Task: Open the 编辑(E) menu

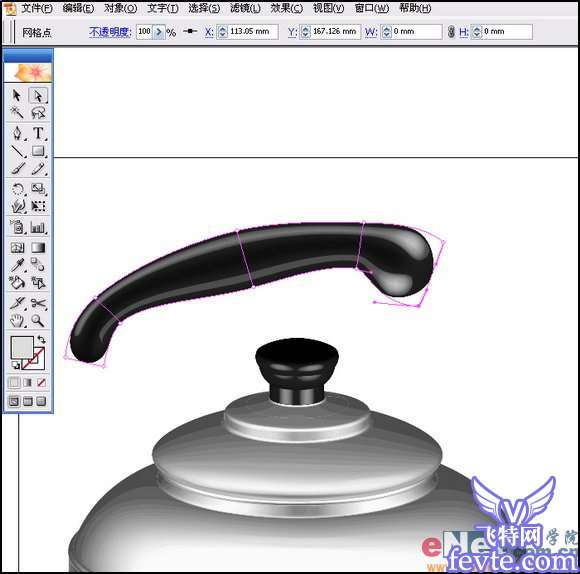Action: click(x=78, y=8)
